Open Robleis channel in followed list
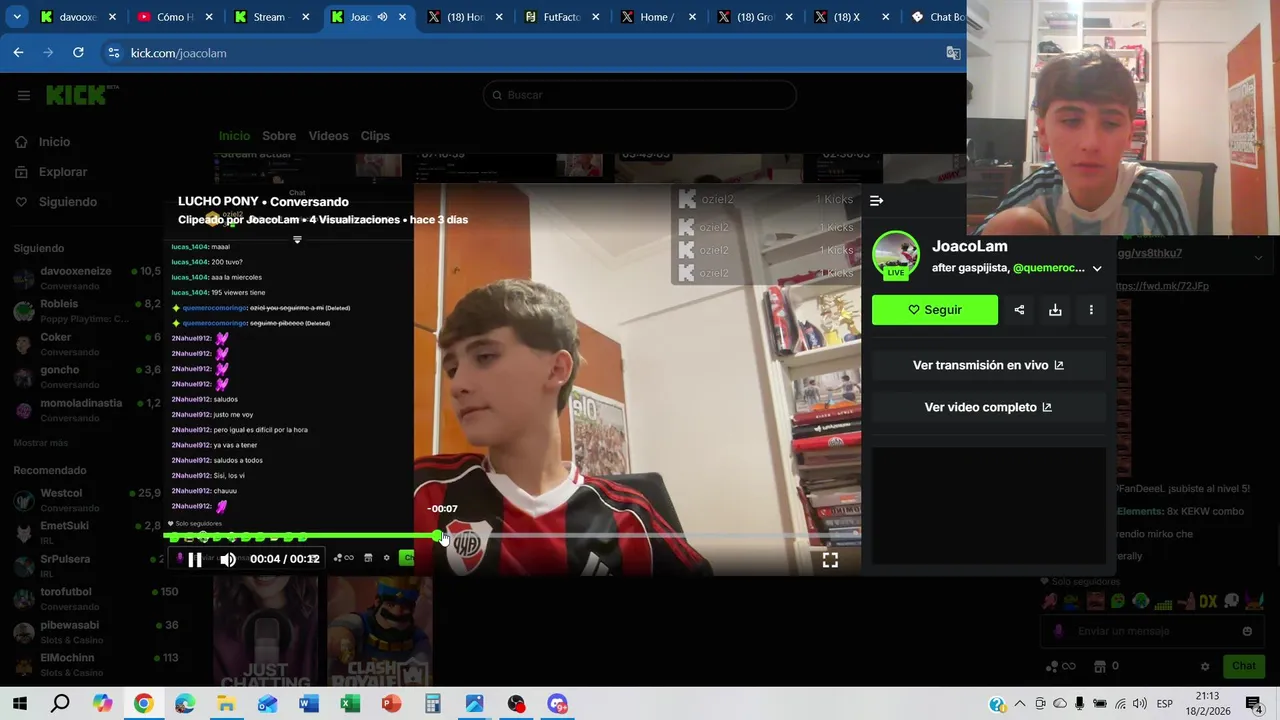 (86, 310)
